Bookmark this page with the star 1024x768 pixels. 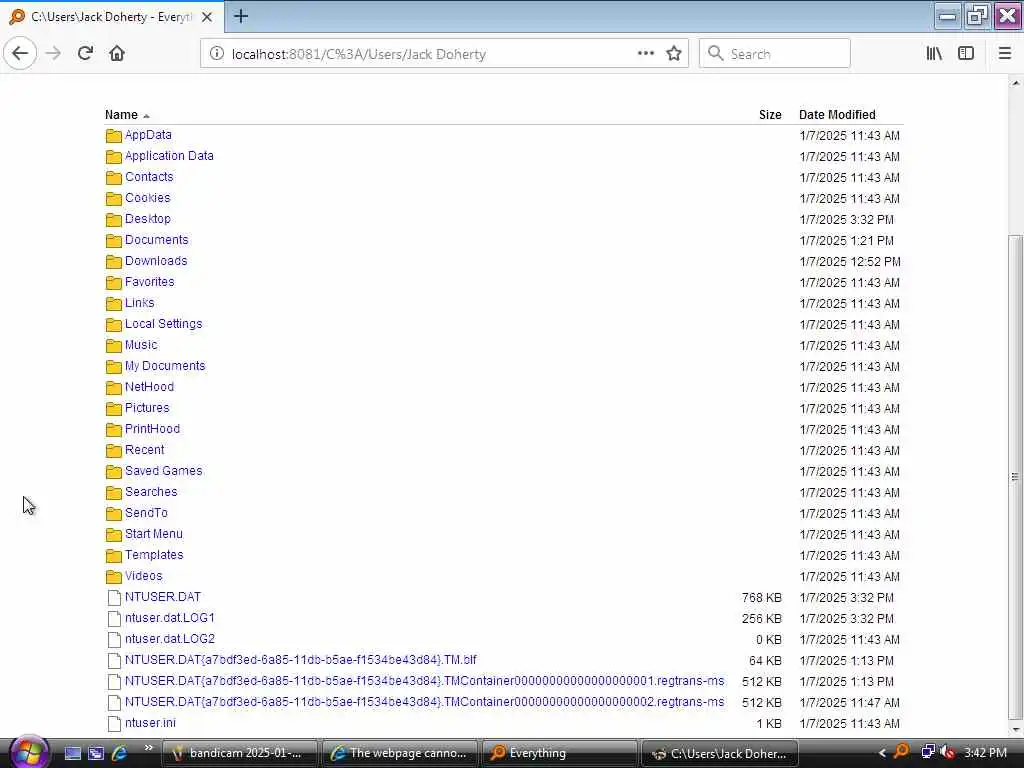click(x=674, y=54)
